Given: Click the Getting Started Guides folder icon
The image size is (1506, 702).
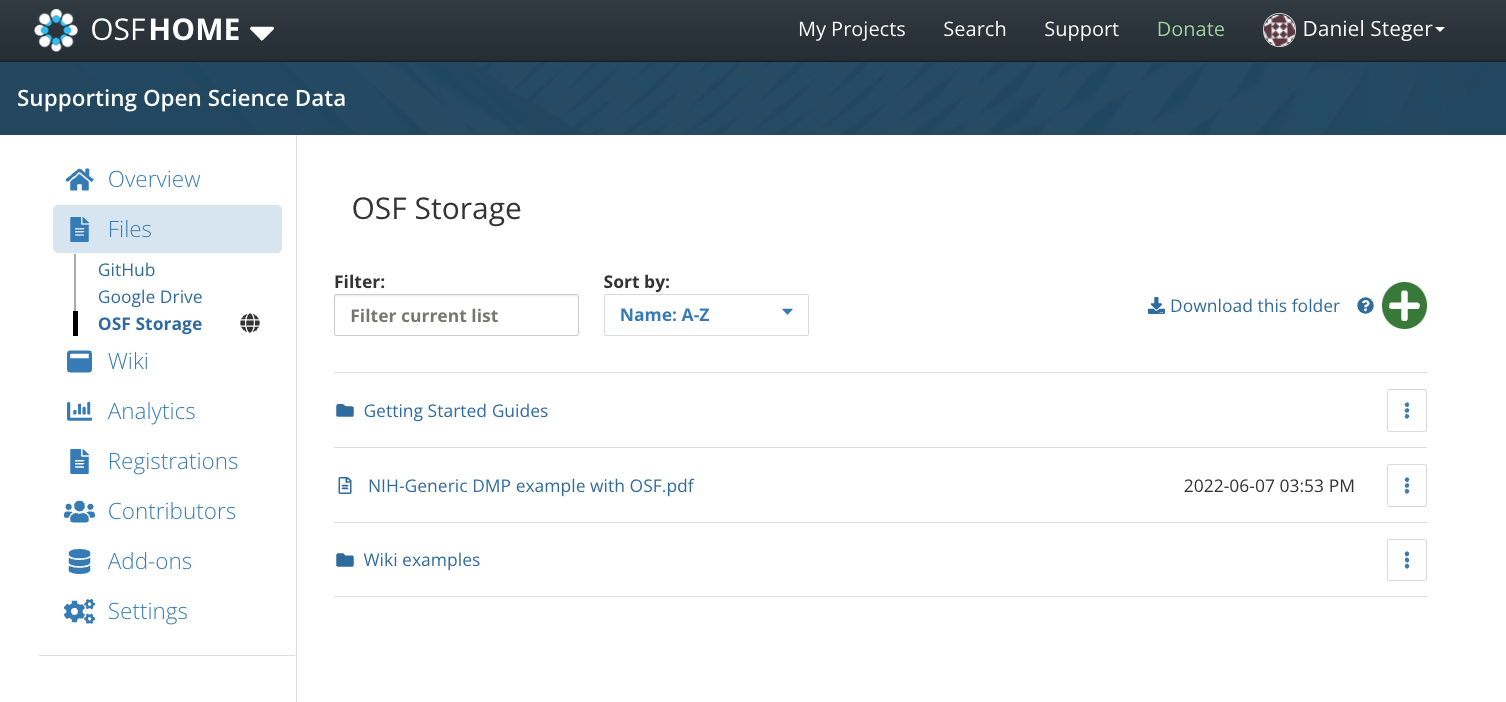Looking at the screenshot, I should (x=345, y=411).
